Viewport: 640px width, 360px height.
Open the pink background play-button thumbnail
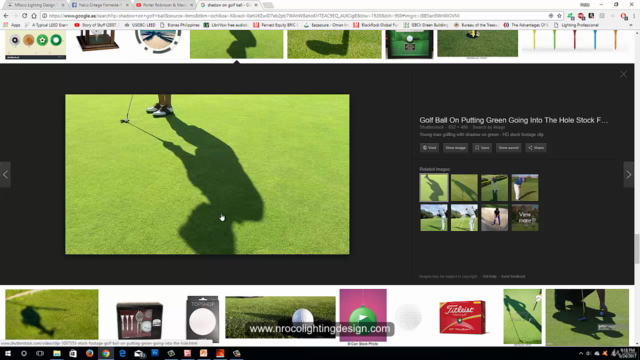(x=363, y=315)
